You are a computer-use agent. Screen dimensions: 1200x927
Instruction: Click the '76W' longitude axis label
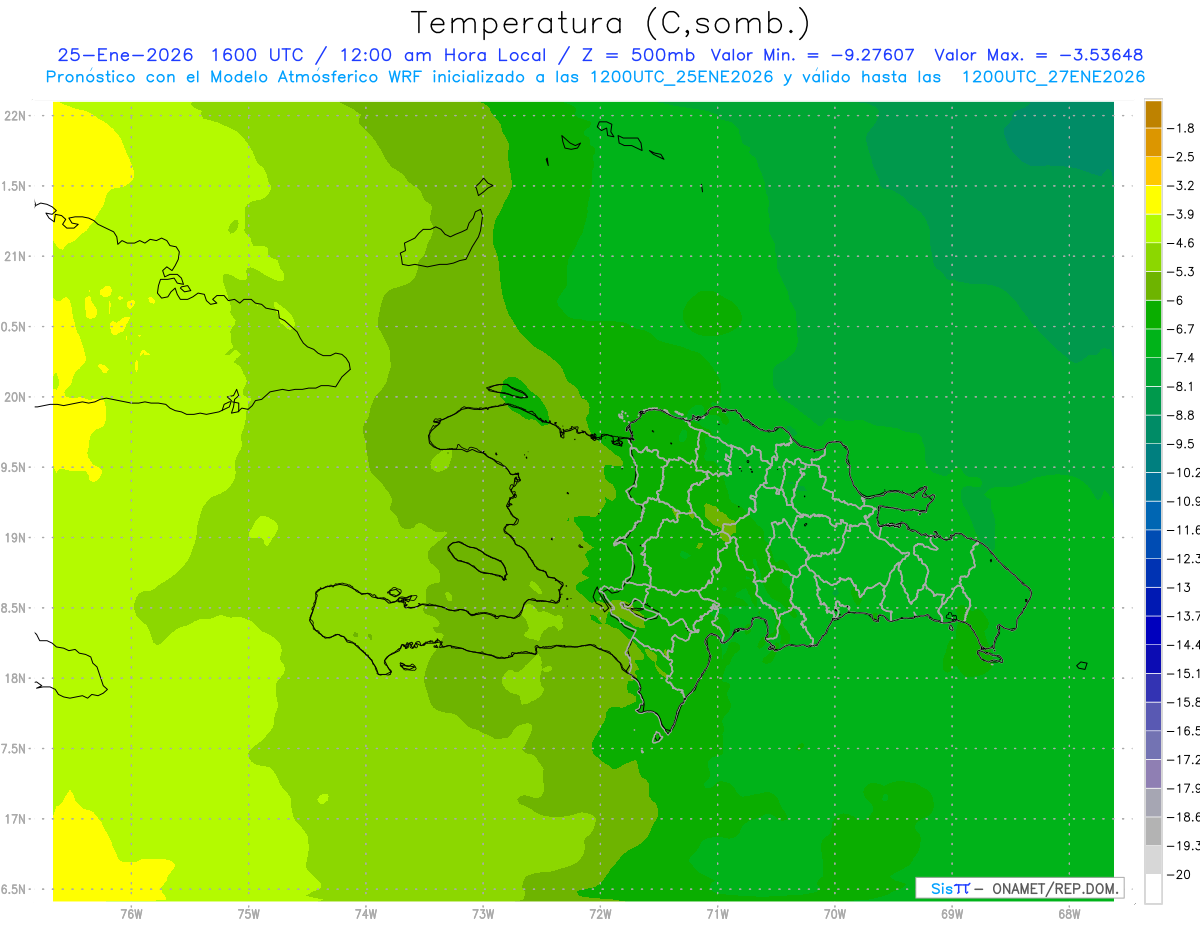click(x=131, y=913)
